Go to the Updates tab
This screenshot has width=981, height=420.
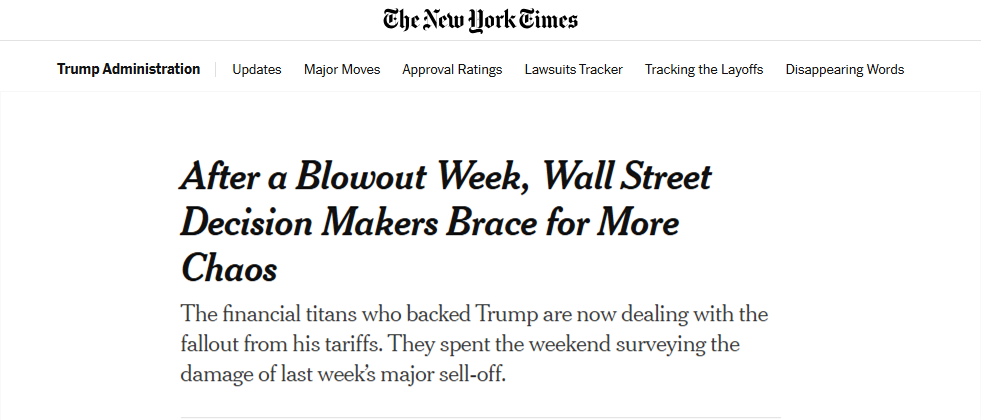[x=257, y=69]
